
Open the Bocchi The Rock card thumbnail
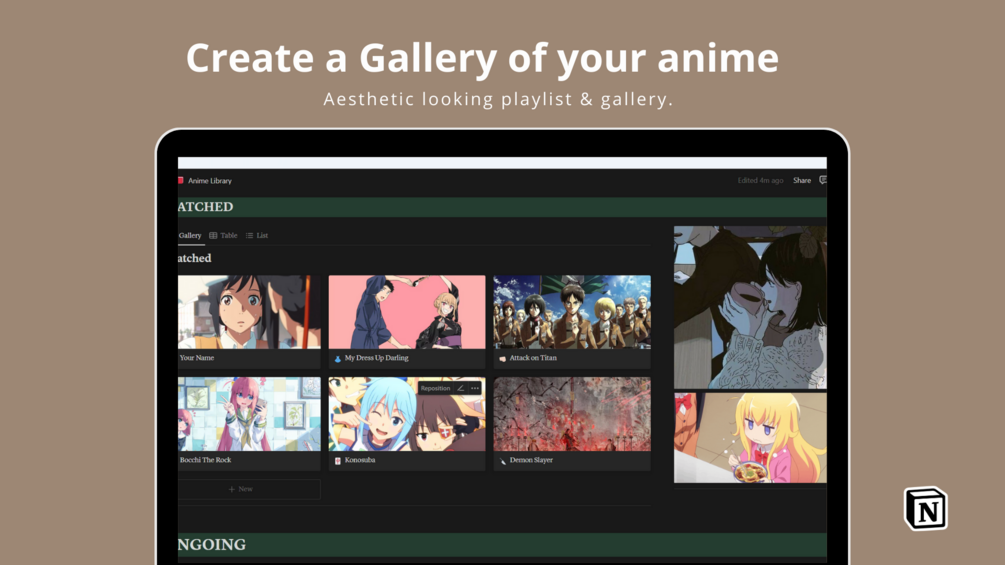(x=249, y=414)
